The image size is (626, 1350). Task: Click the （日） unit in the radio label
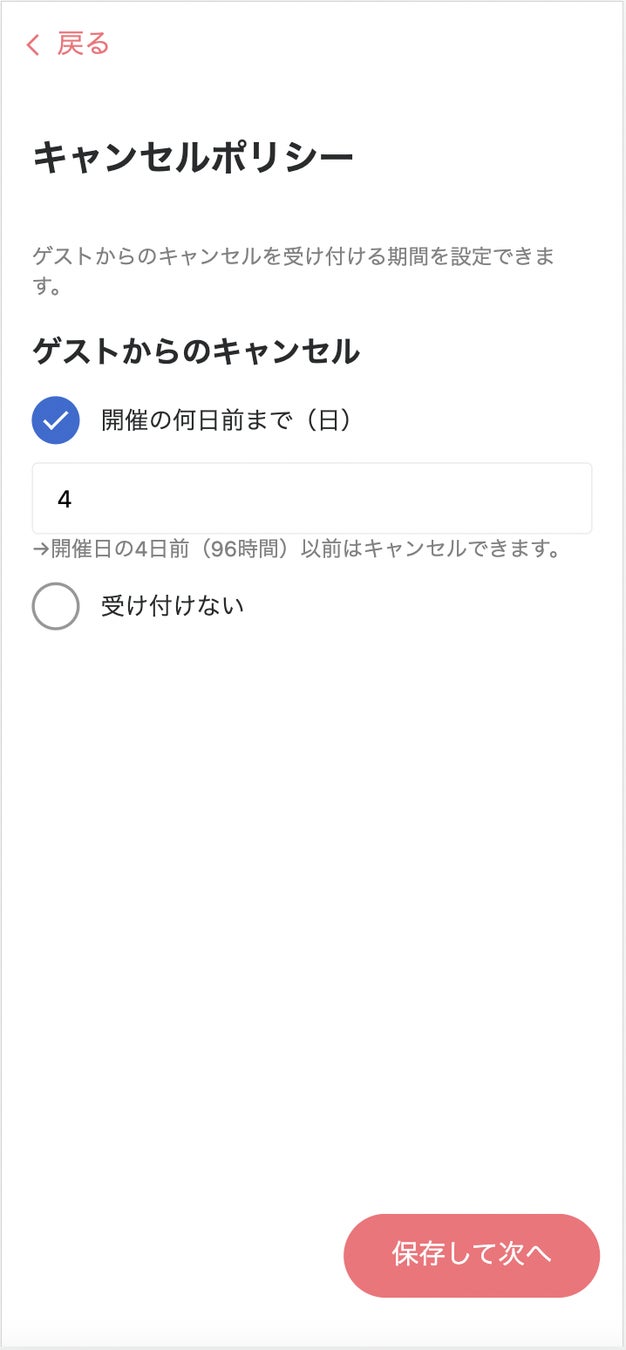click(x=327, y=420)
